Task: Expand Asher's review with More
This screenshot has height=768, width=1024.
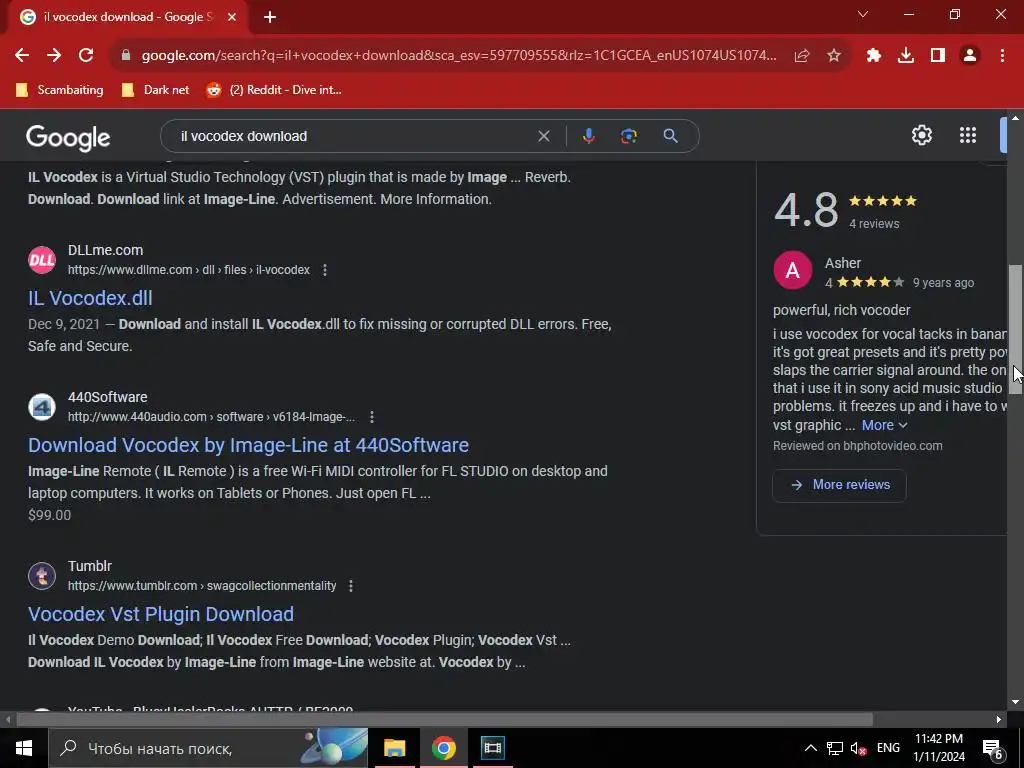Action: 884,425
